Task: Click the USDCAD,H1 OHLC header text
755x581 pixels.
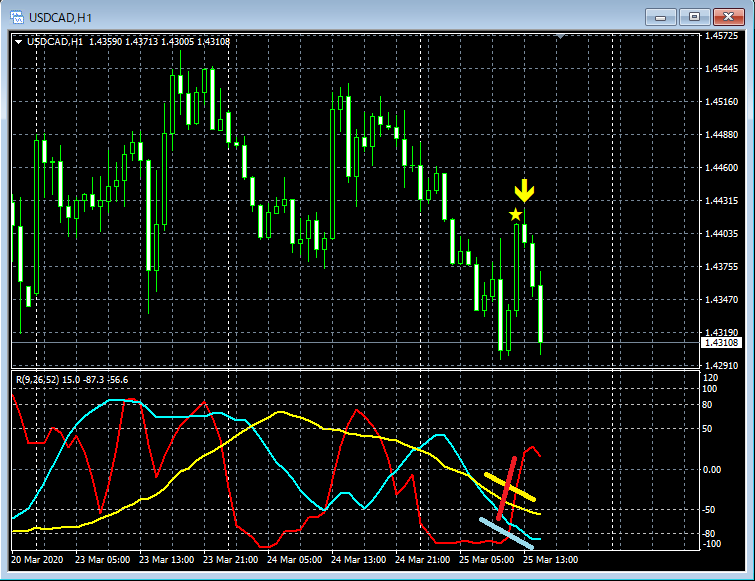Action: 128,42
